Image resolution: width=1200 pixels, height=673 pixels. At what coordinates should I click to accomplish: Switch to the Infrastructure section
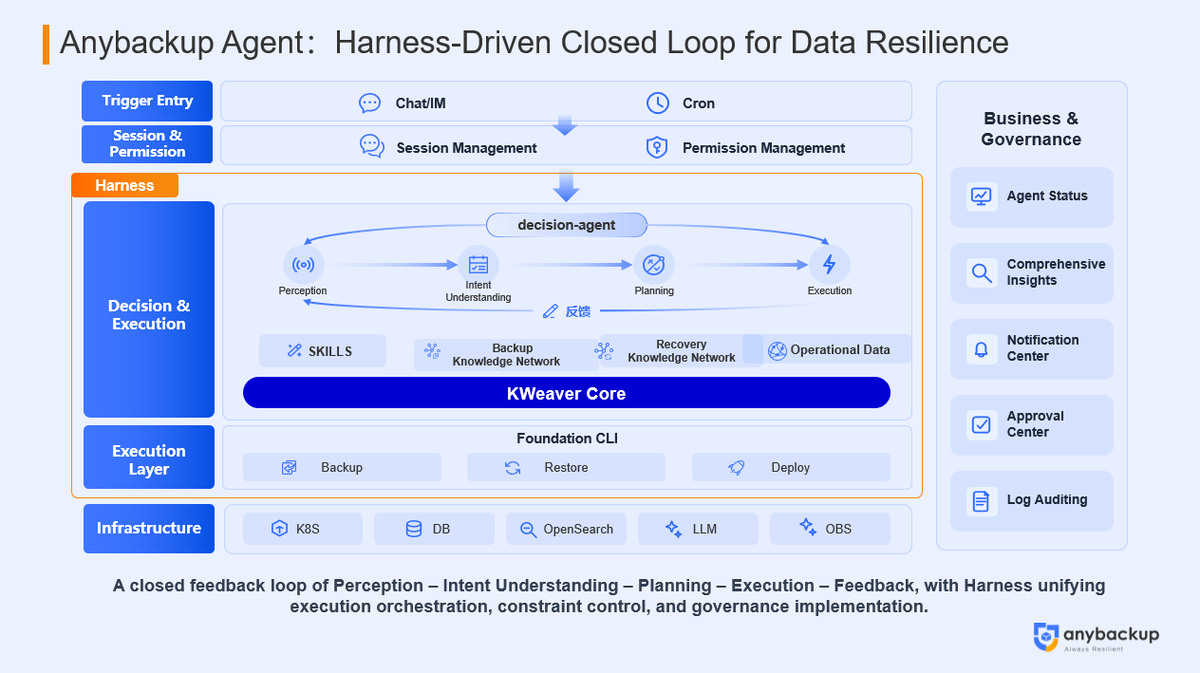pyautogui.click(x=148, y=528)
